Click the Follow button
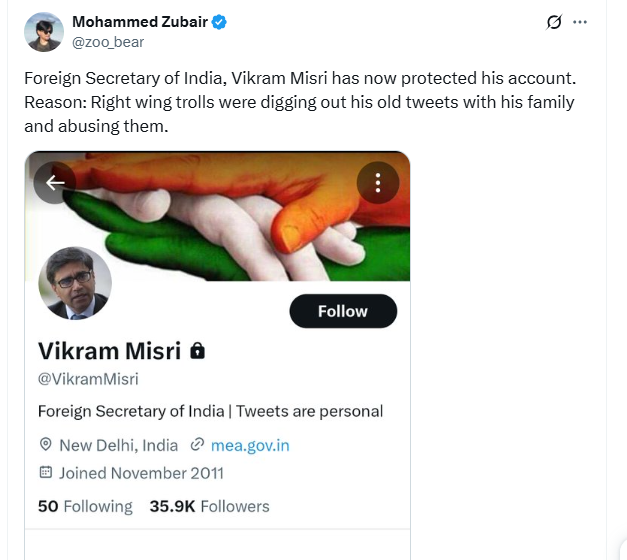This screenshot has width=627, height=560. (x=343, y=311)
